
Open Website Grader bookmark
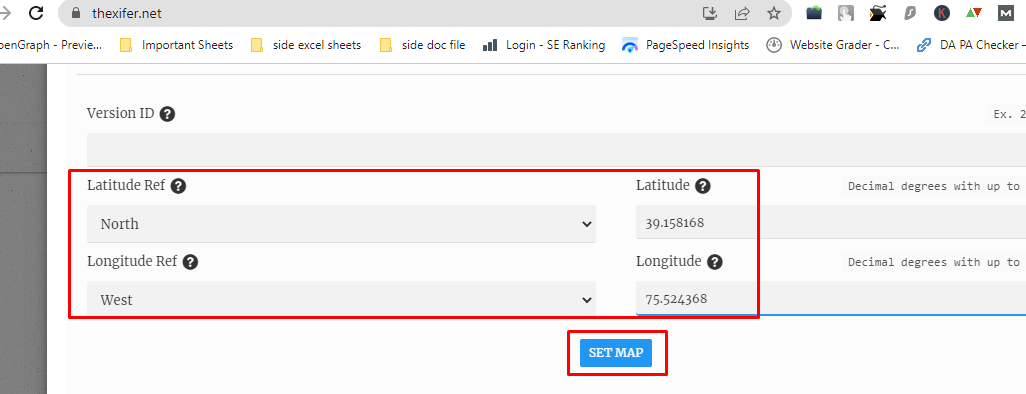click(x=833, y=45)
